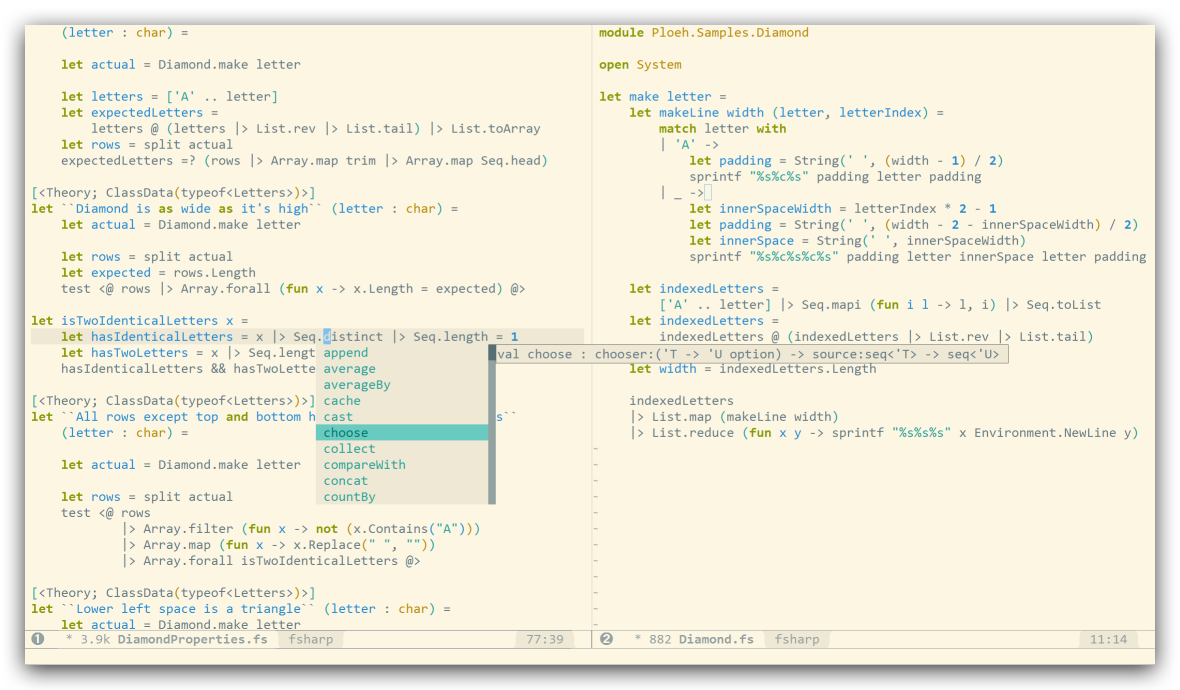Click 'Array.filter' line with x.Contains
This screenshot has height=690, width=1180.
[x=301, y=529]
